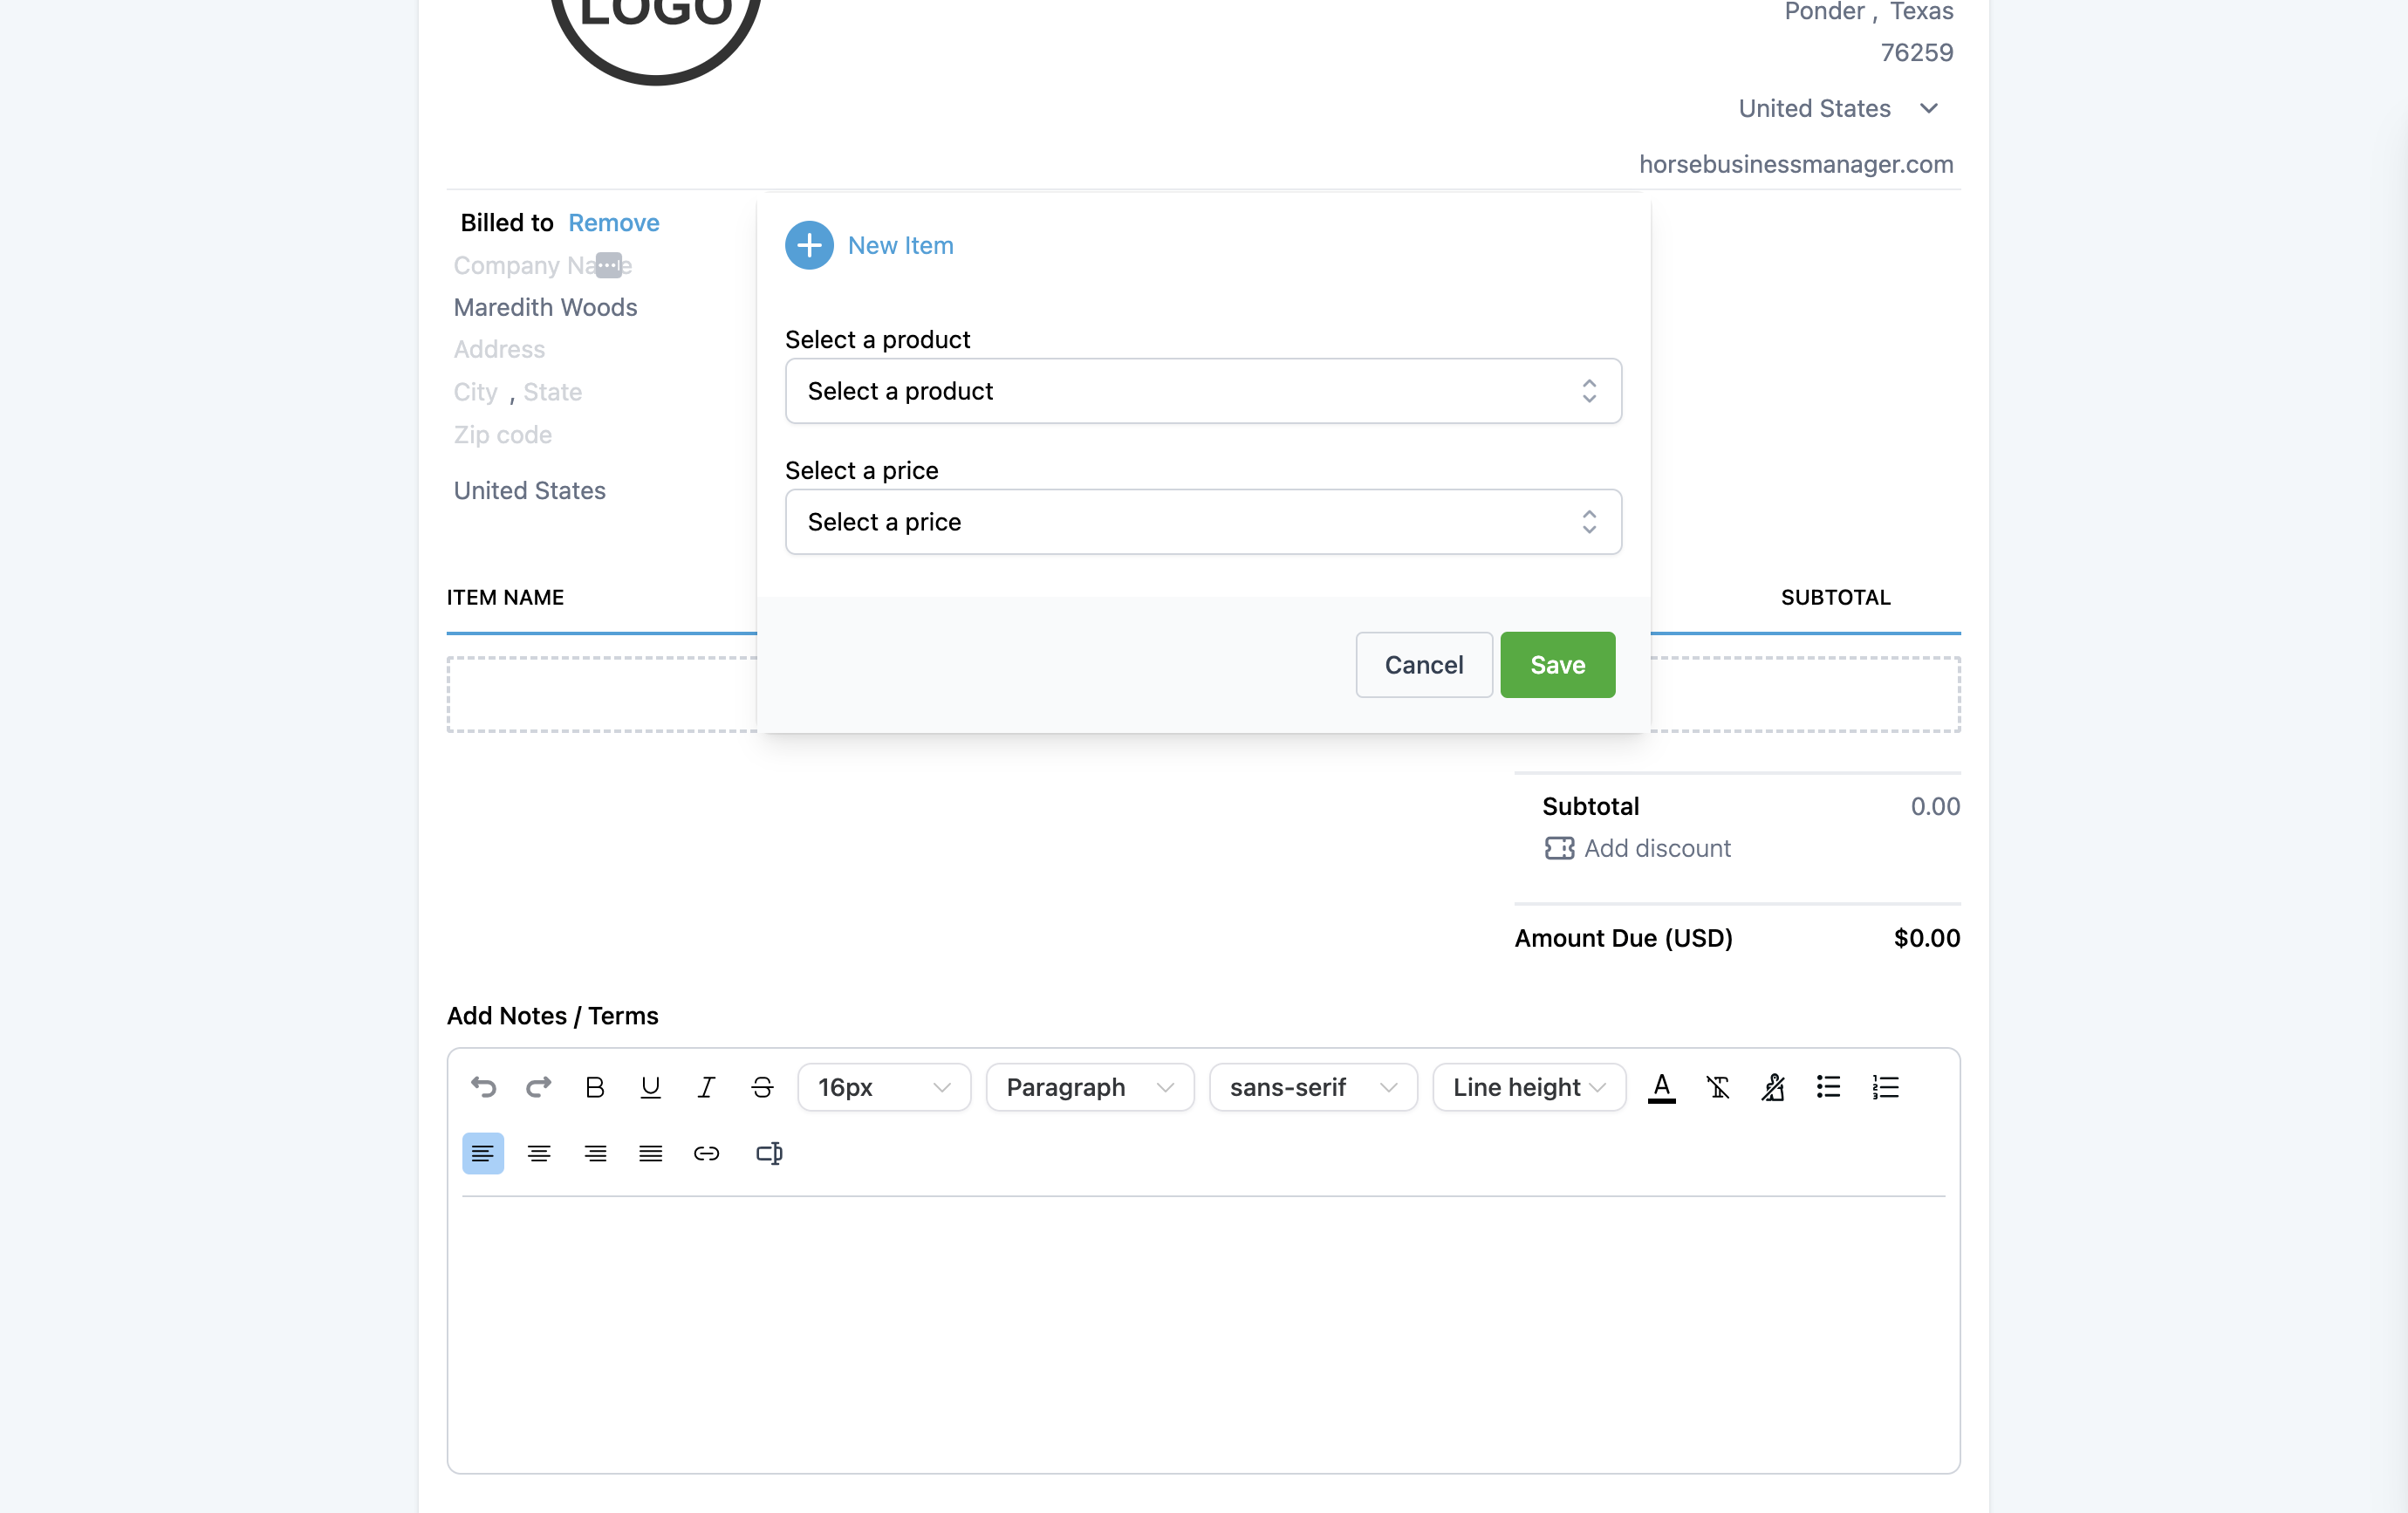The width and height of the screenshot is (2408, 1513).
Task: Click the green Save button
Action: pos(1557,665)
